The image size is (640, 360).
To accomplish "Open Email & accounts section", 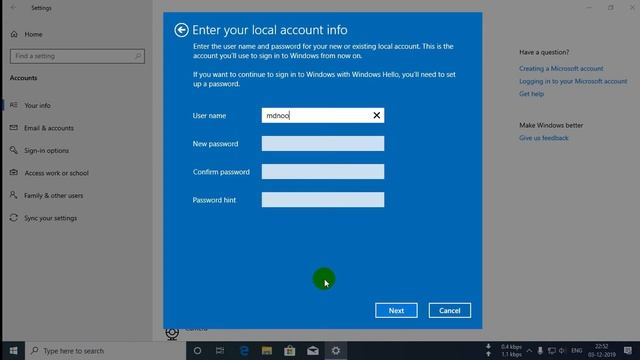I will (49, 128).
